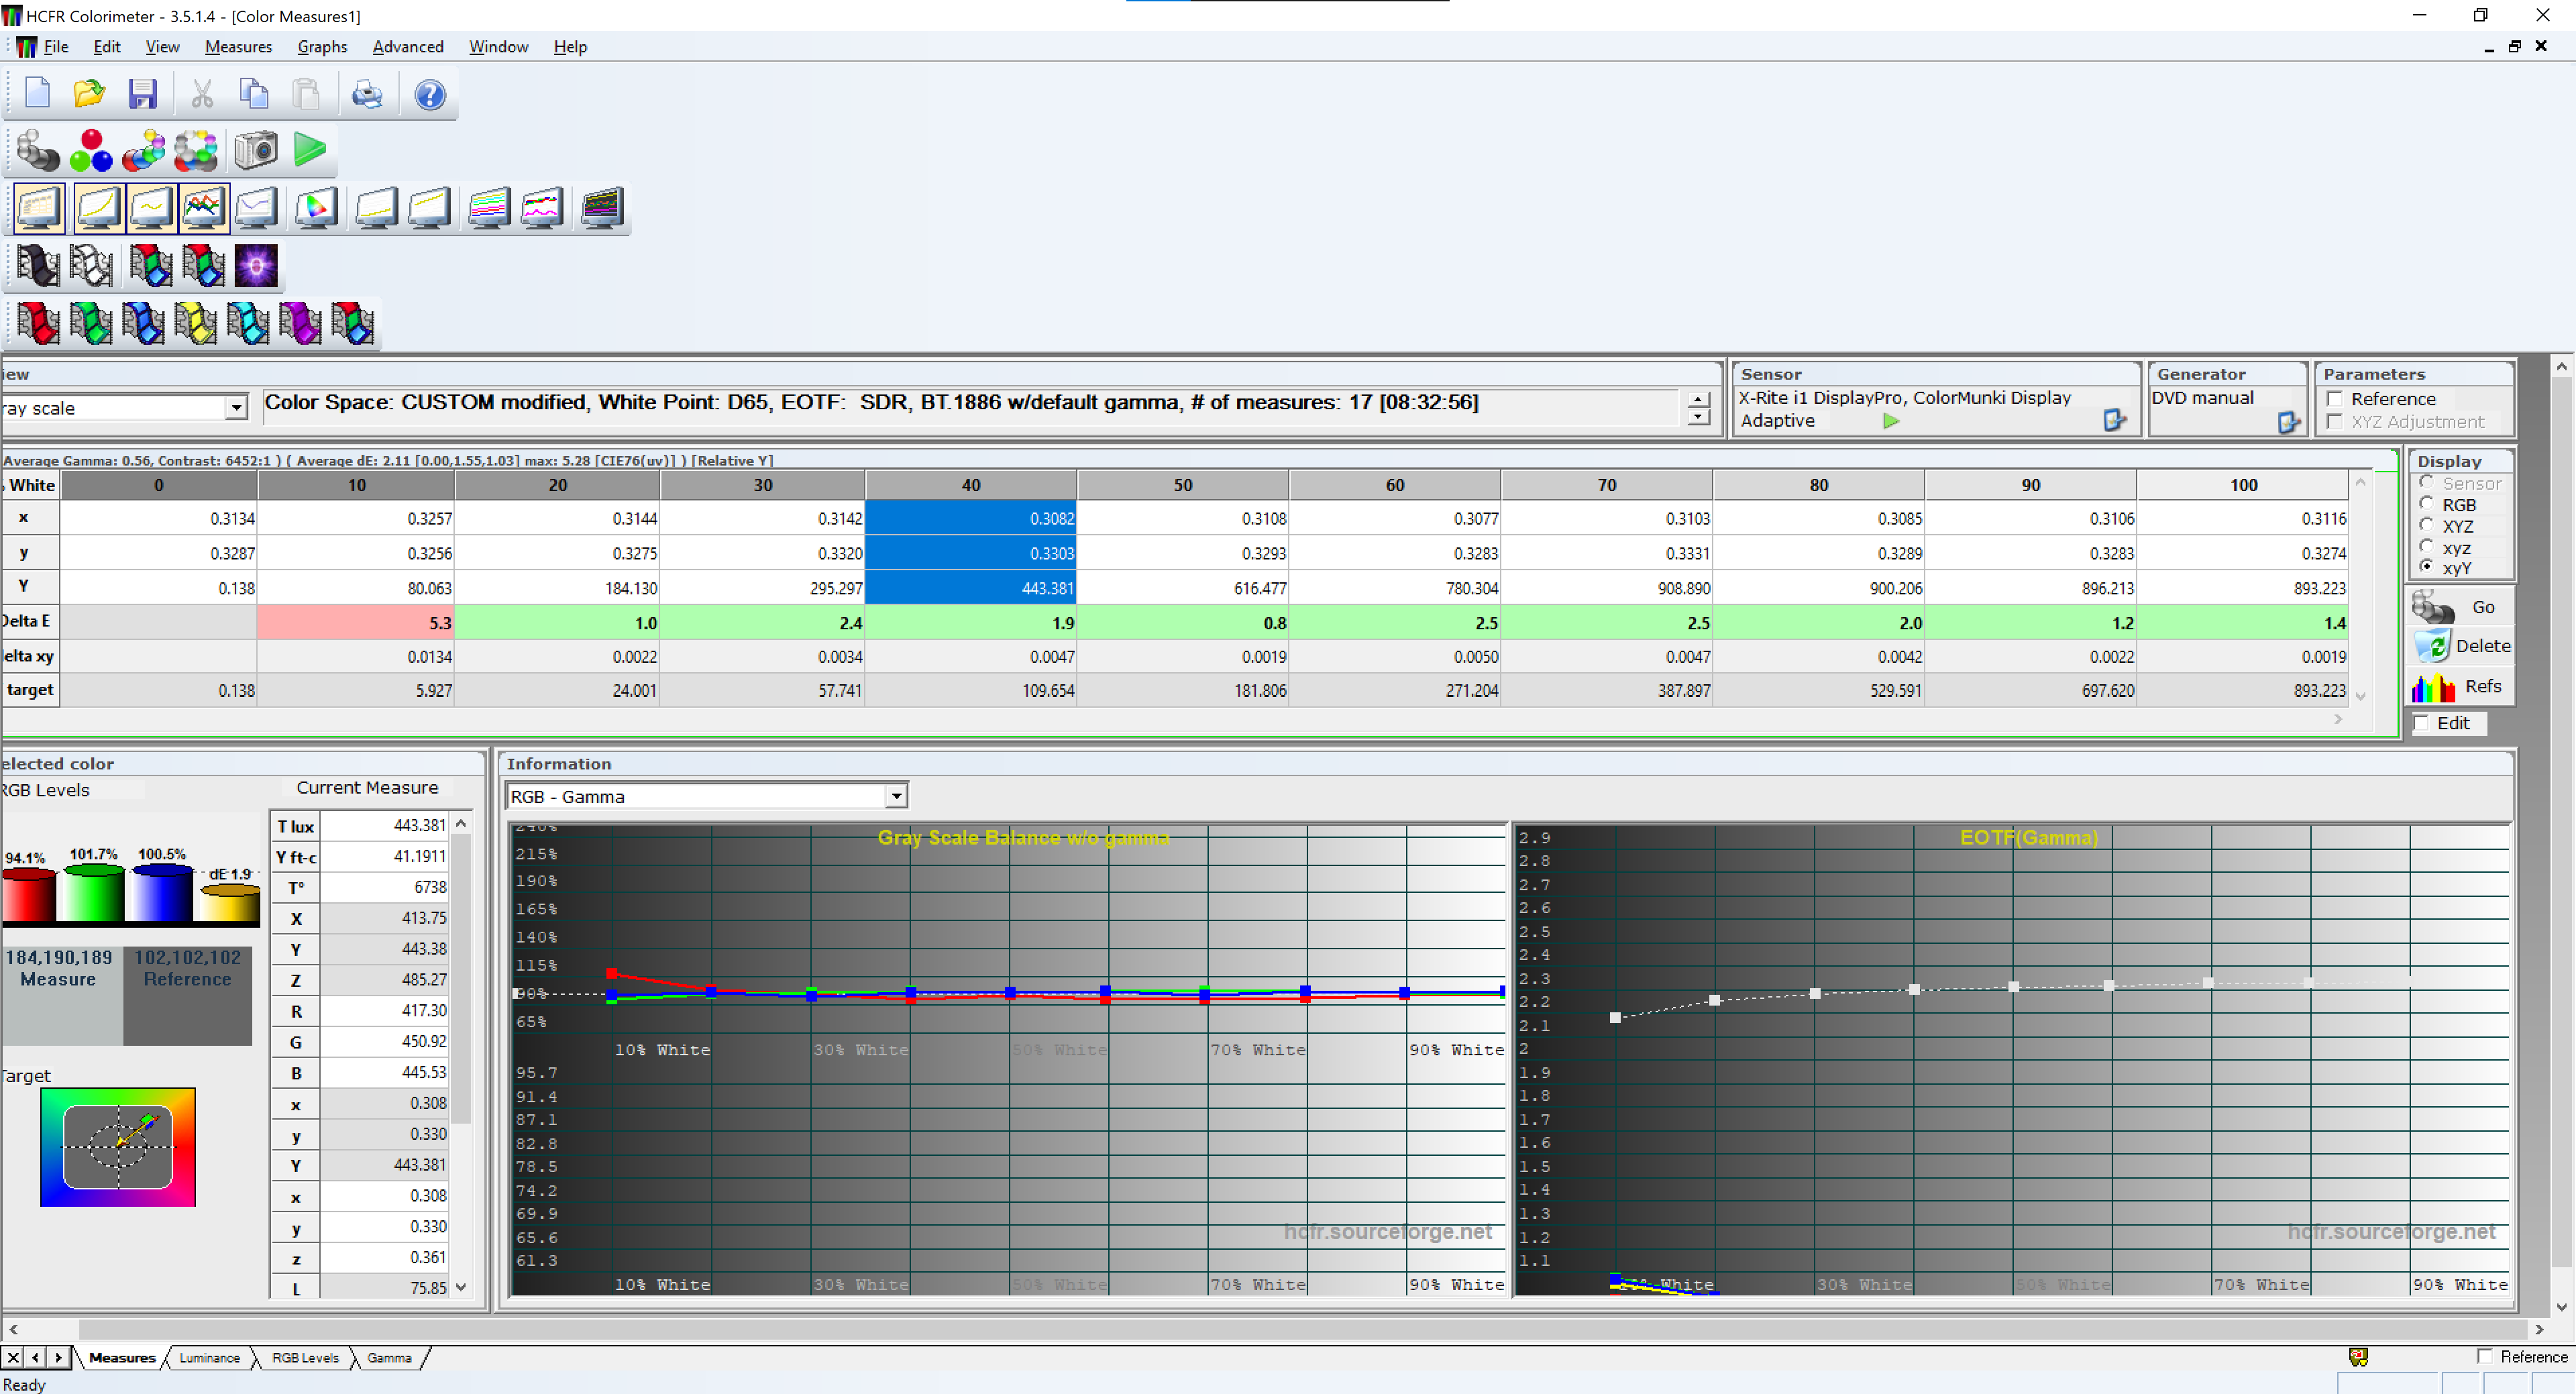The image size is (2576, 1394).
Task: Click the yellow film strip pattern icon
Action: coord(196,324)
